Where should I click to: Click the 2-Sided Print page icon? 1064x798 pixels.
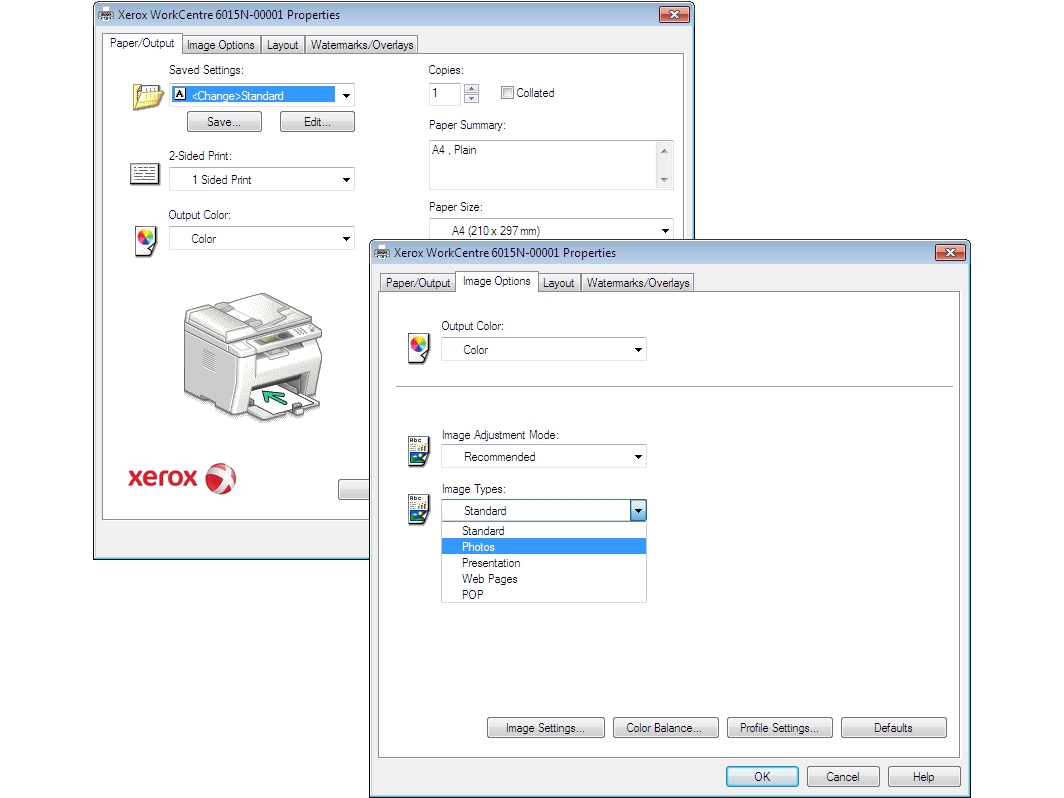pyautogui.click(x=145, y=174)
